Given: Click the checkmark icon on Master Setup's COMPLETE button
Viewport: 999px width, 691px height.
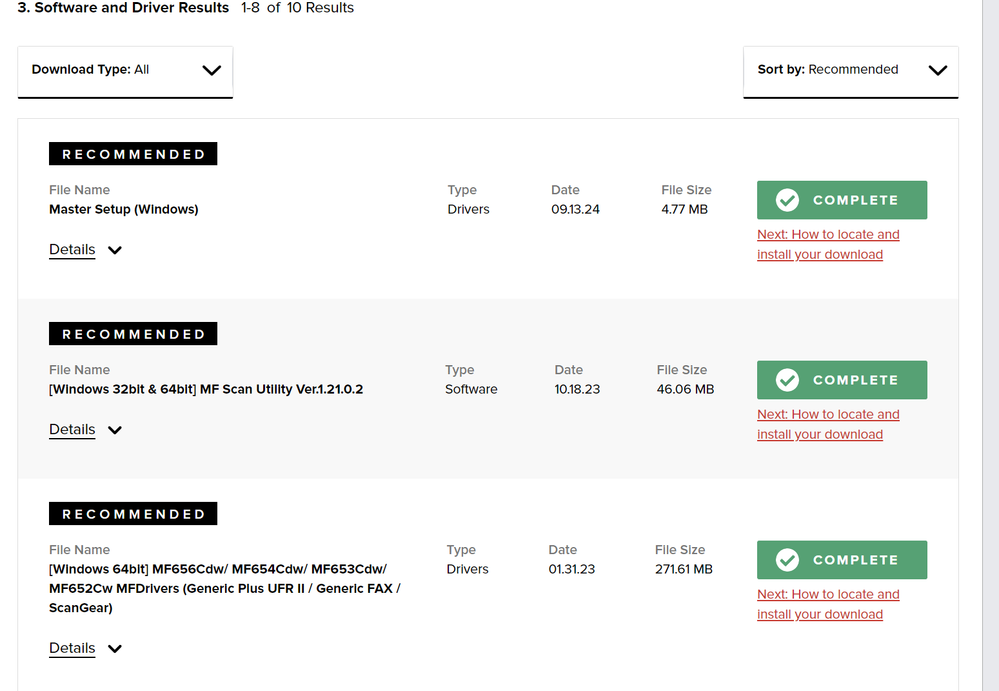Looking at the screenshot, I should tap(787, 200).
